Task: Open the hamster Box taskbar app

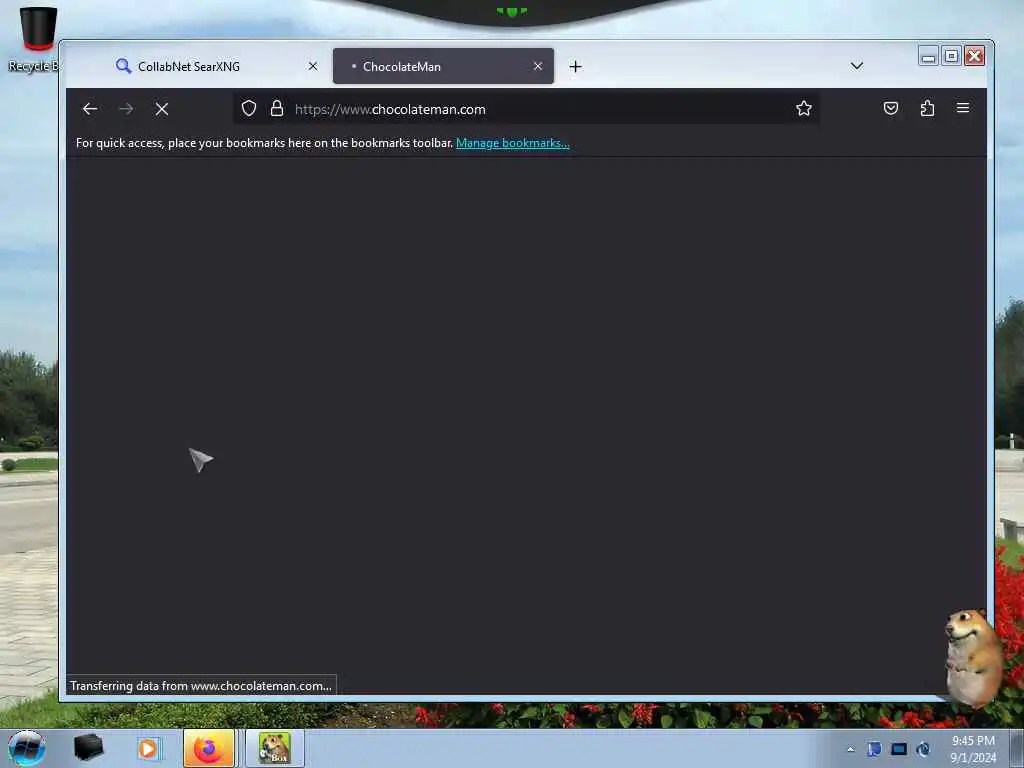Action: pos(274,748)
